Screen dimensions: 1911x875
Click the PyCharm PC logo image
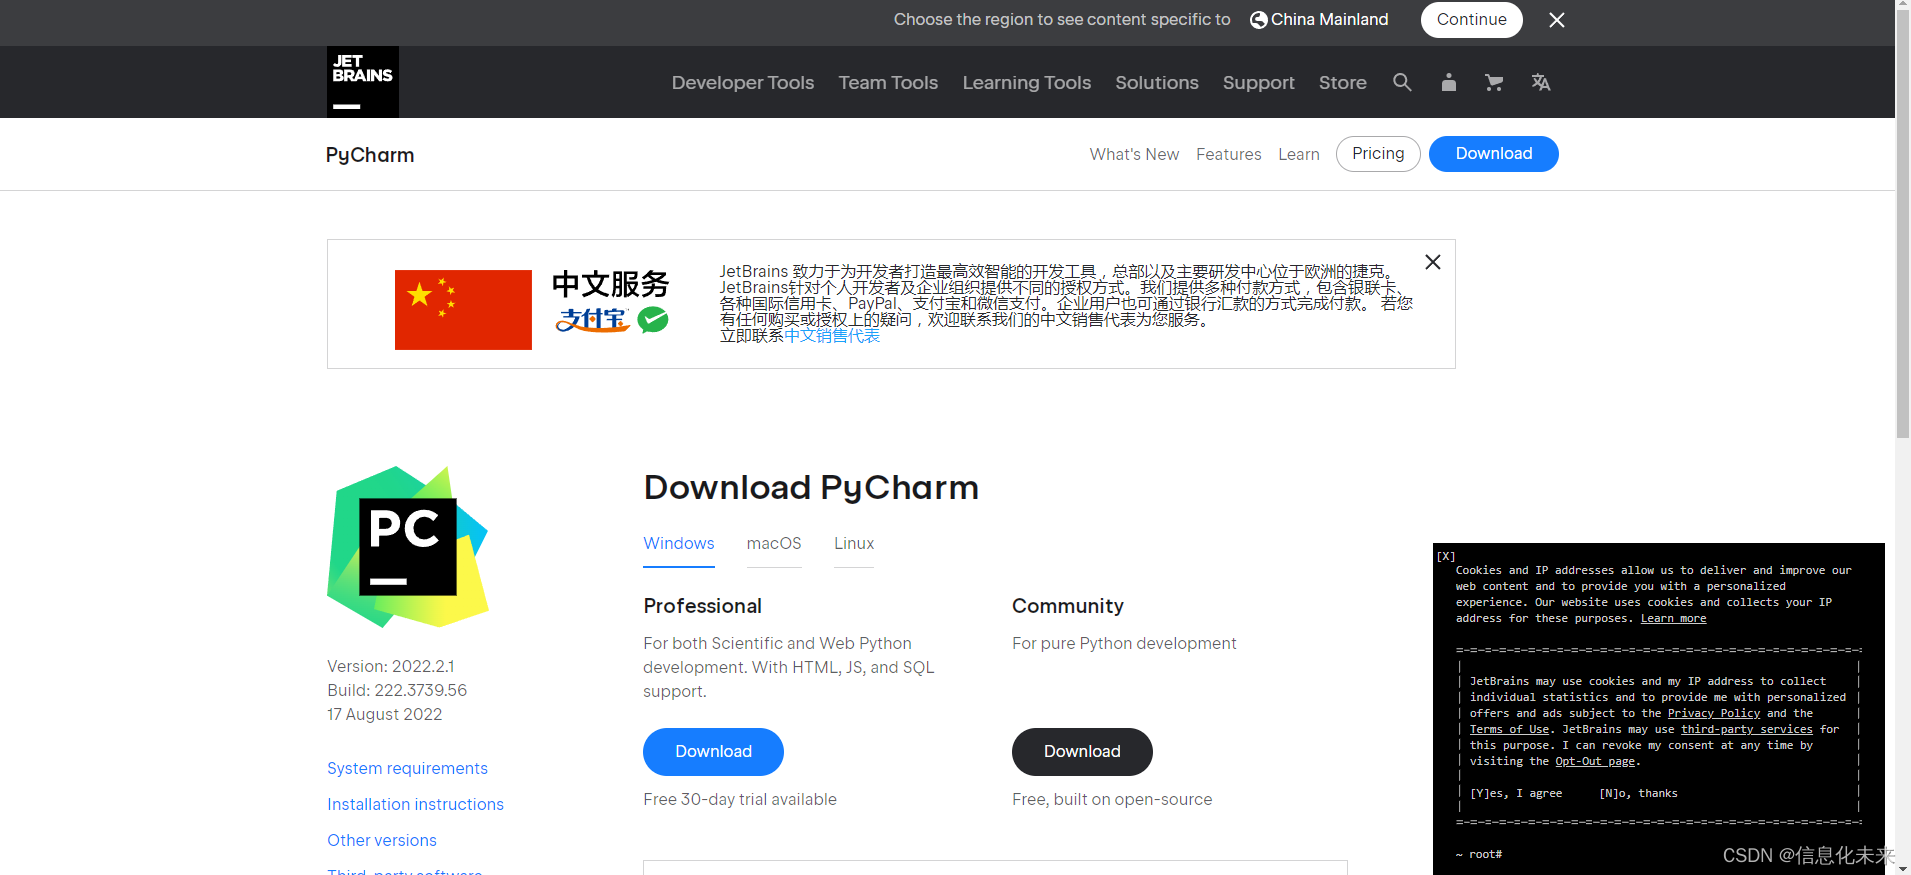(x=408, y=547)
